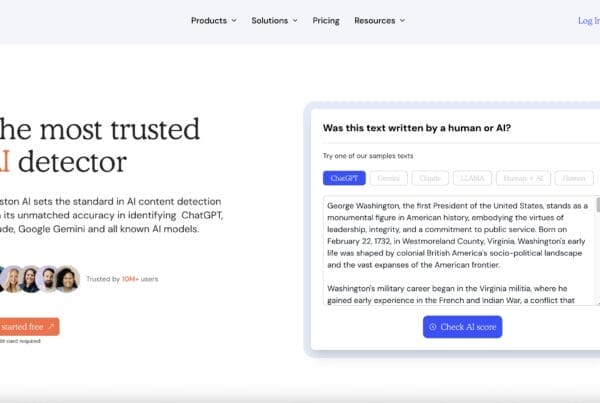The width and height of the screenshot is (600, 403).
Task: Click the bearded man's avatar
Action: (30, 279)
